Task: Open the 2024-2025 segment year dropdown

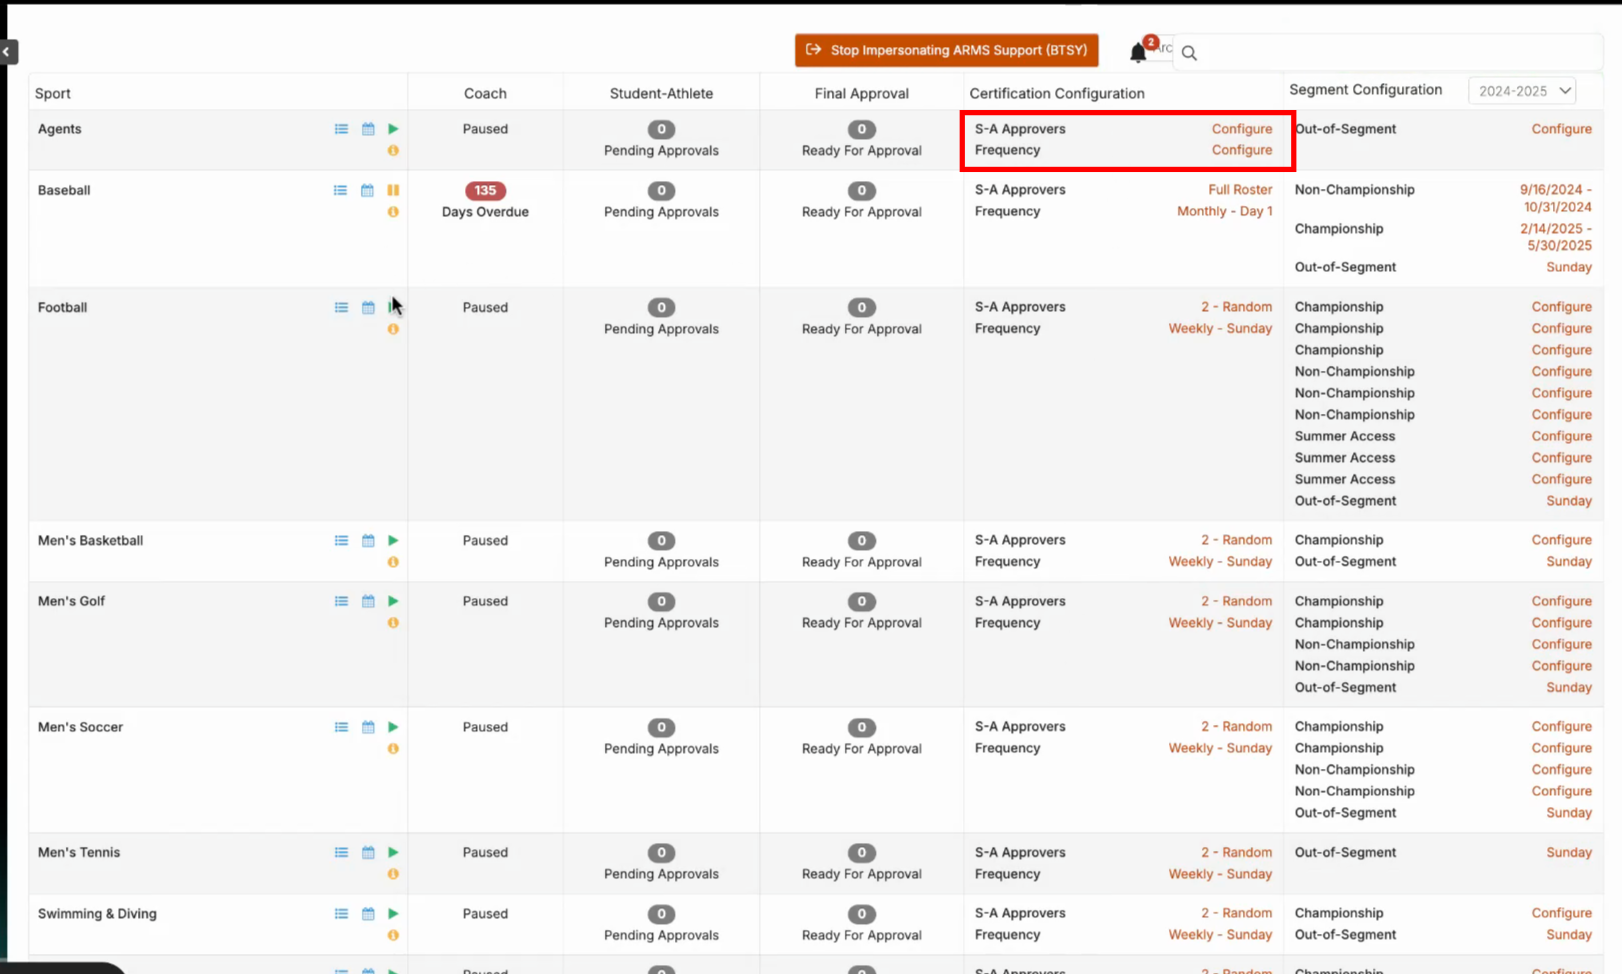Action: click(x=1521, y=91)
